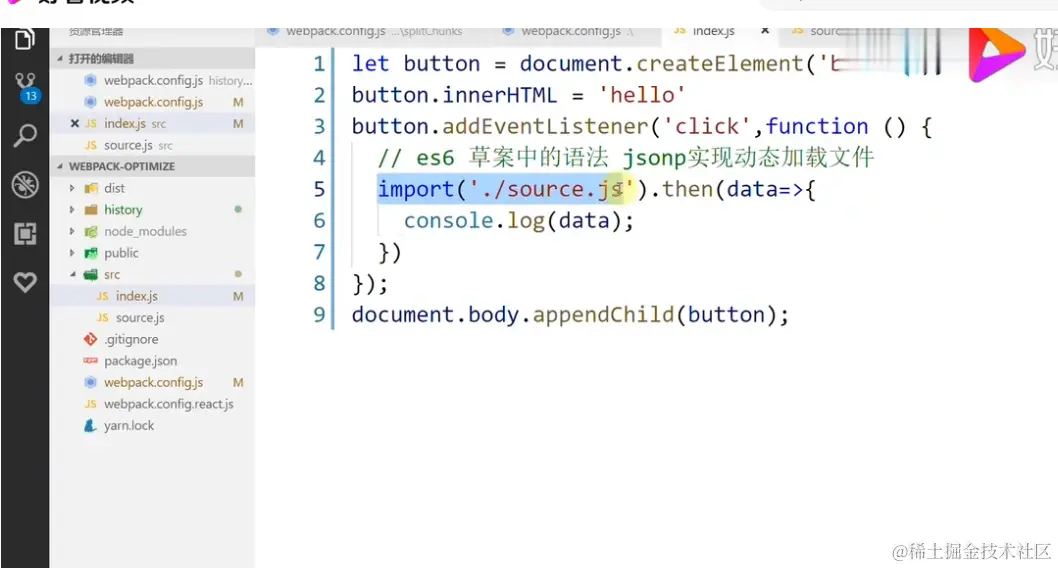Click the npm icon beside package.json
This screenshot has height=568, width=1058.
(90, 361)
